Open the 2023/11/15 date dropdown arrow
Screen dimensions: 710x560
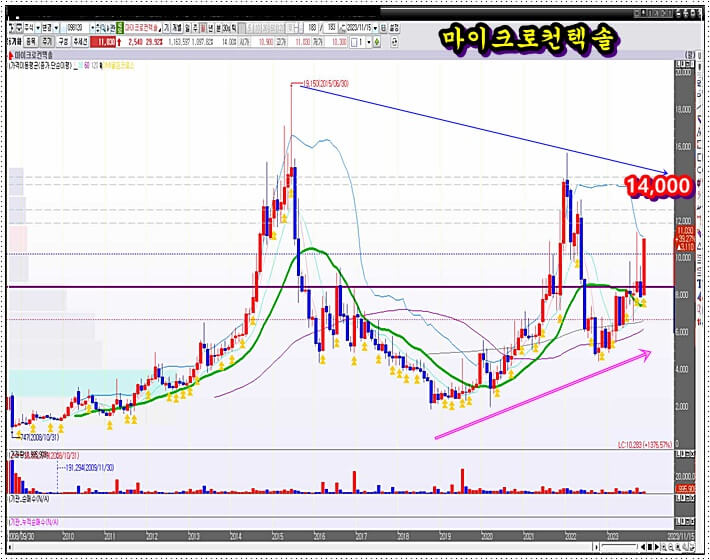click(375, 28)
